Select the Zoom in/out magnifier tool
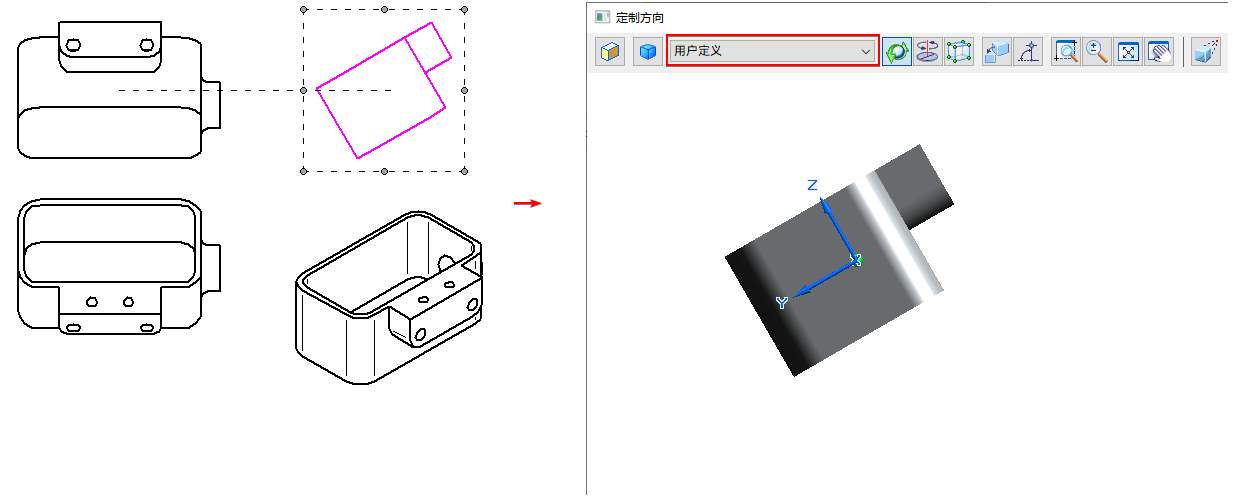Image resolution: width=1233 pixels, height=502 pixels. coord(1097,52)
